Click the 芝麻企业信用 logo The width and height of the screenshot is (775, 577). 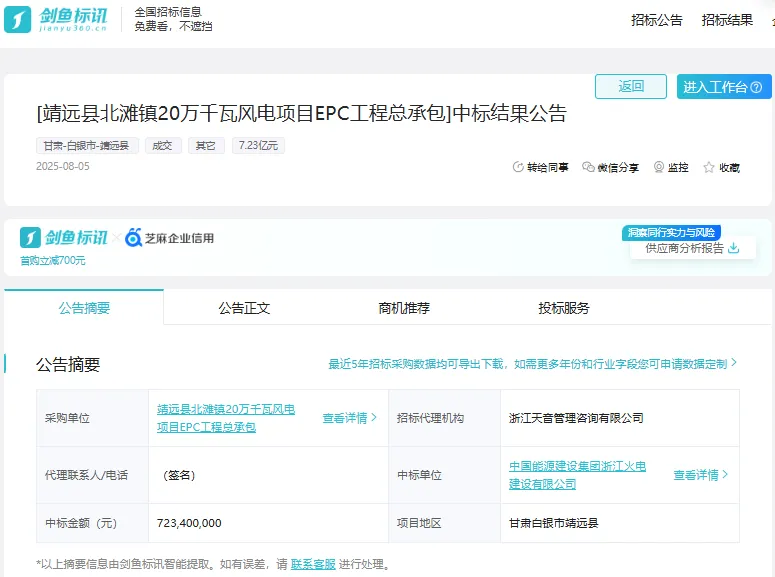[169, 238]
